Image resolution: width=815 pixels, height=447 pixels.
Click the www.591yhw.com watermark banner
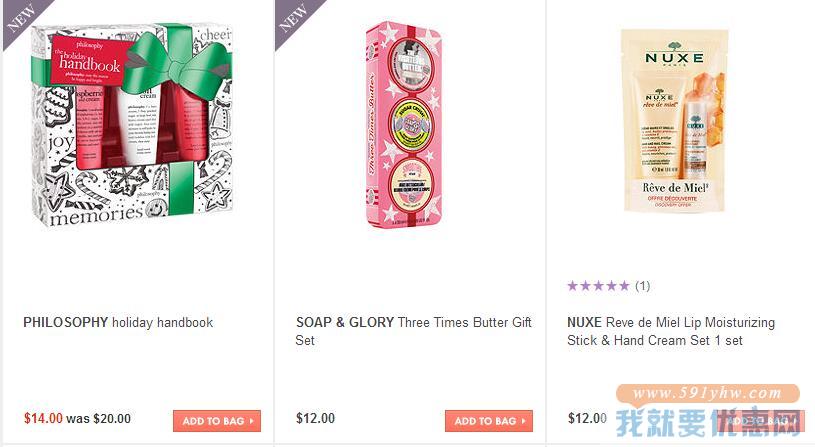point(708,393)
